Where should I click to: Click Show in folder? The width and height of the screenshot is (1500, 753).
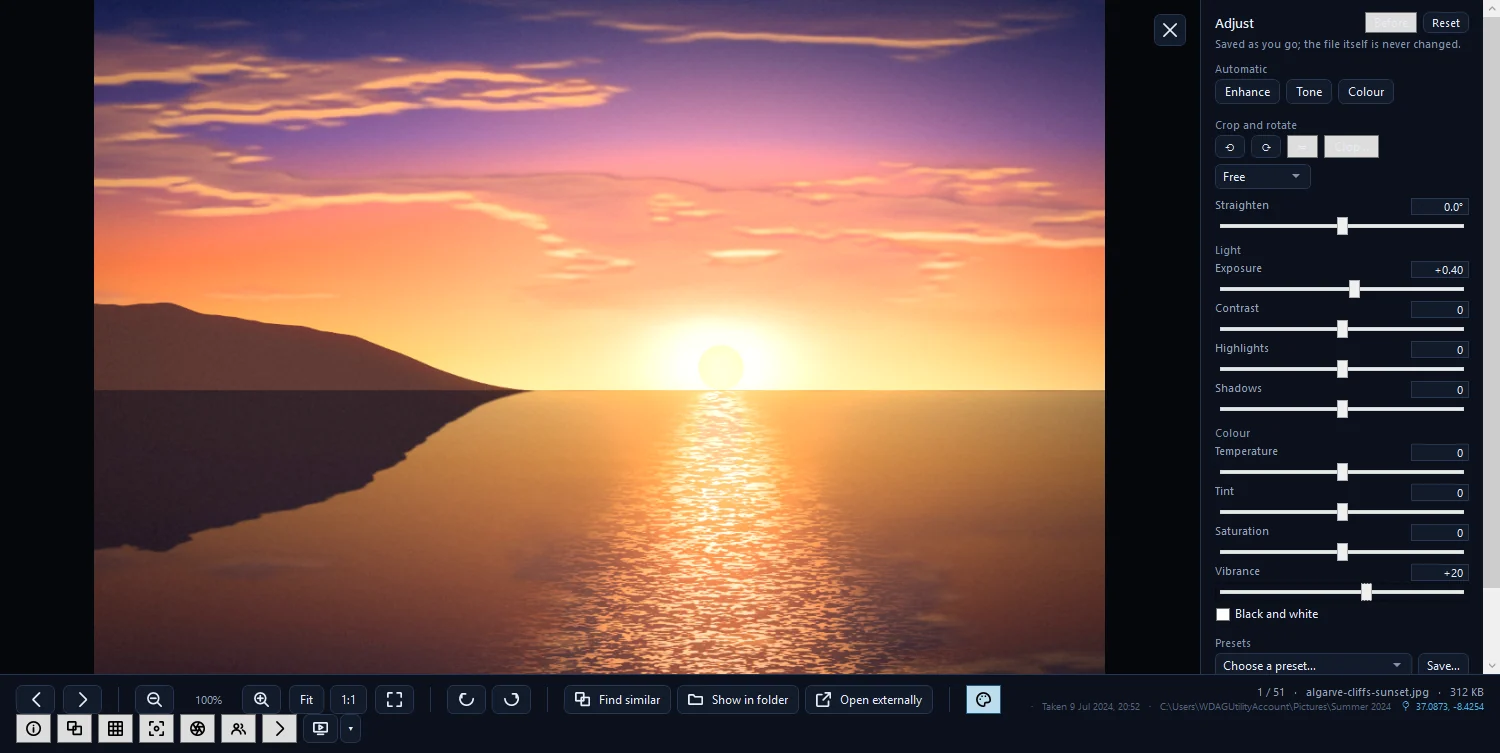[738, 699]
